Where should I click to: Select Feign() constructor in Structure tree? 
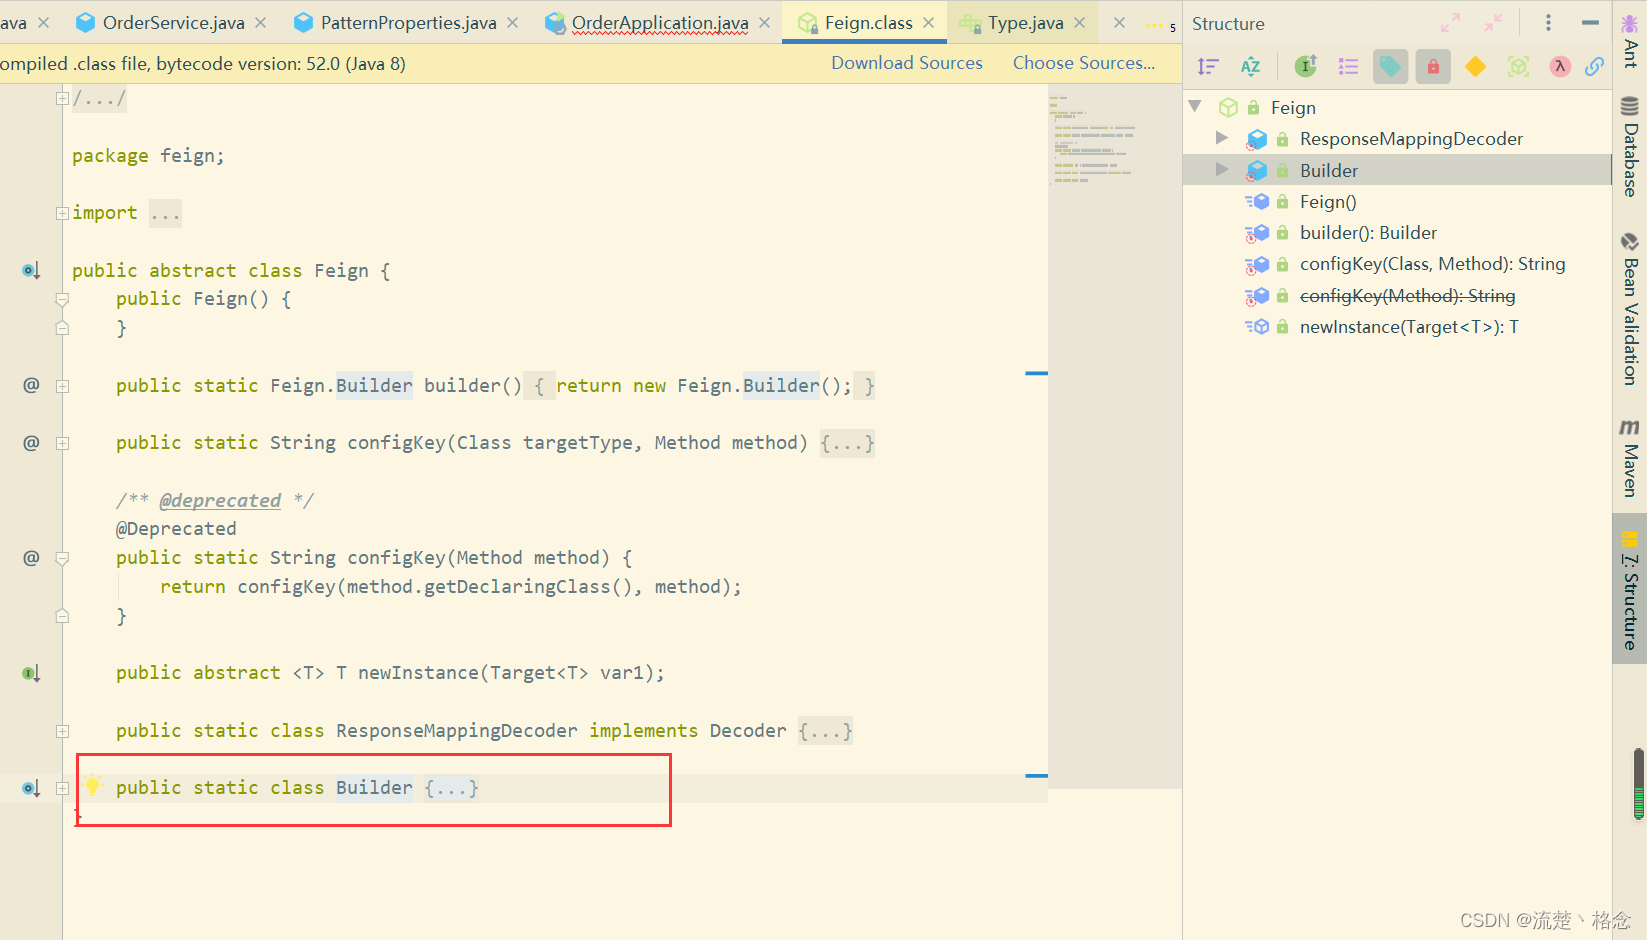tap(1328, 202)
